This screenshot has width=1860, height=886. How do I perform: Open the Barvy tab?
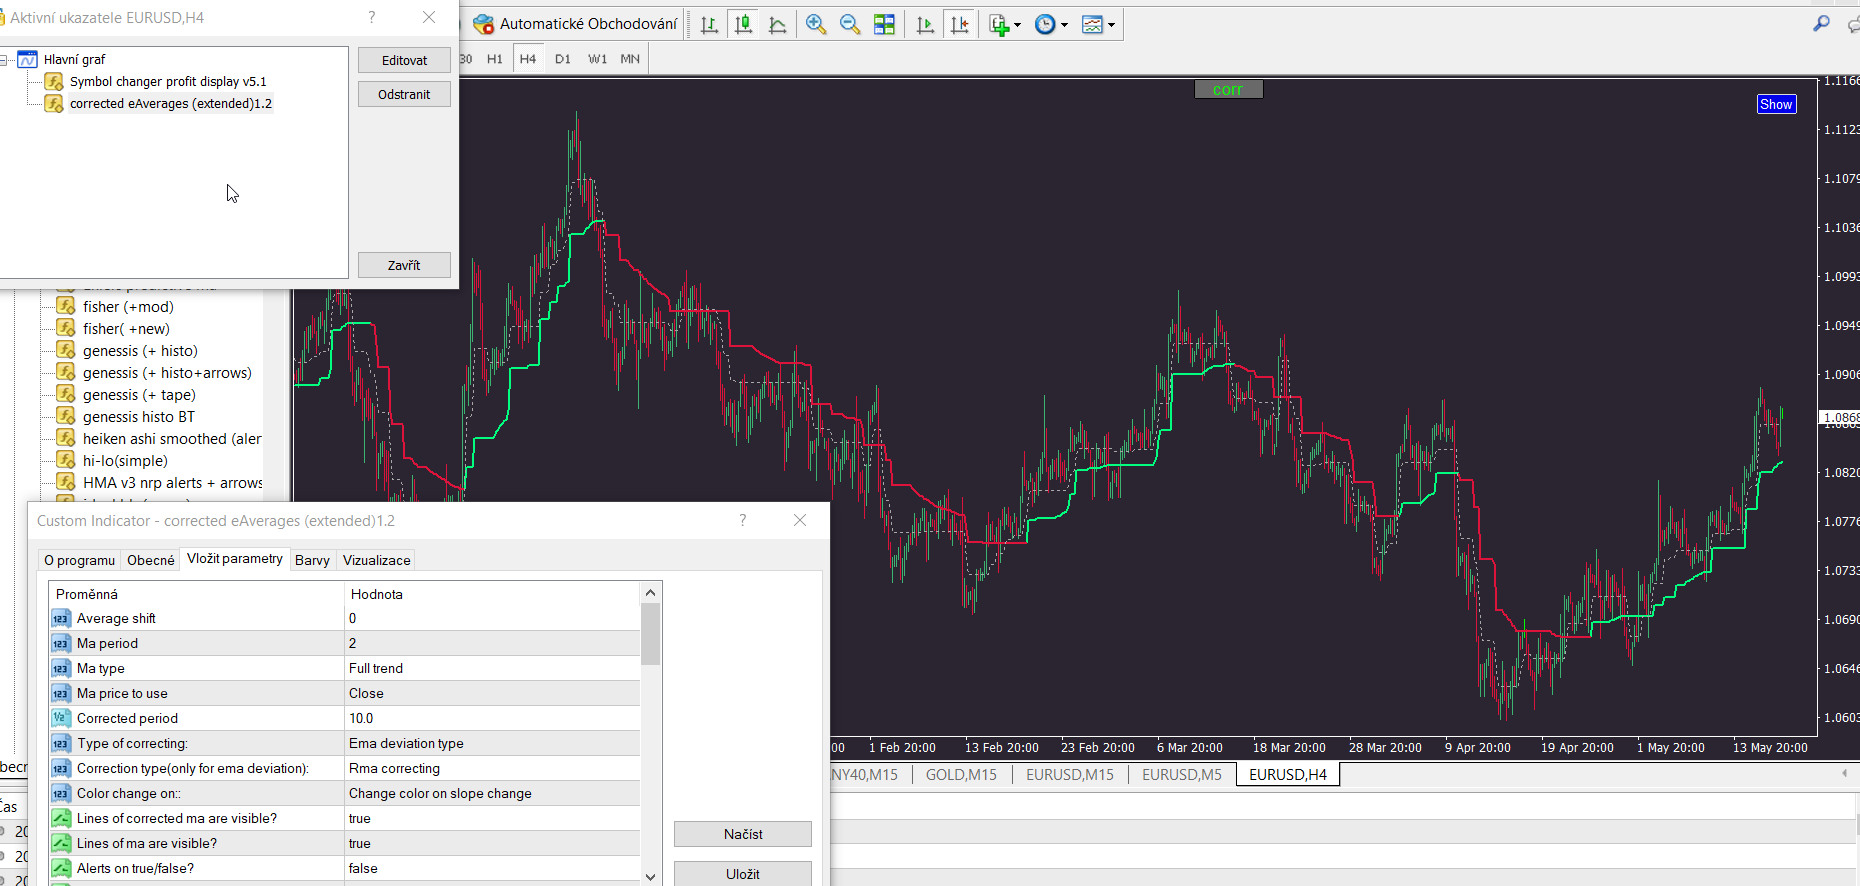click(x=312, y=560)
